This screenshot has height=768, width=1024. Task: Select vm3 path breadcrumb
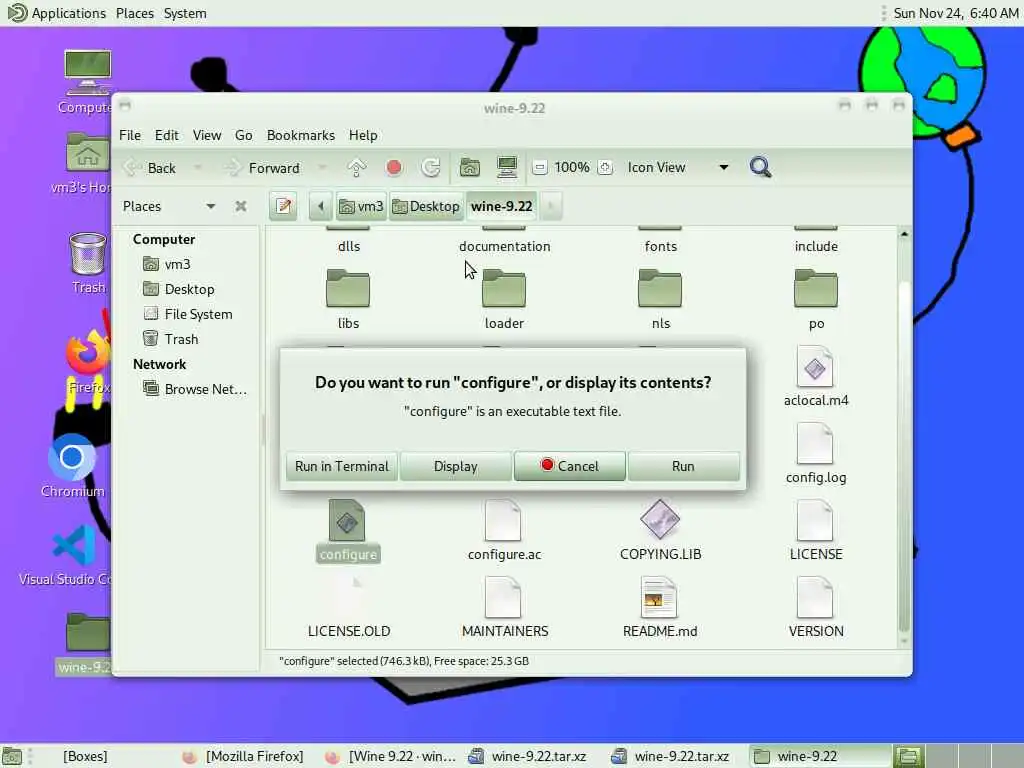point(361,206)
